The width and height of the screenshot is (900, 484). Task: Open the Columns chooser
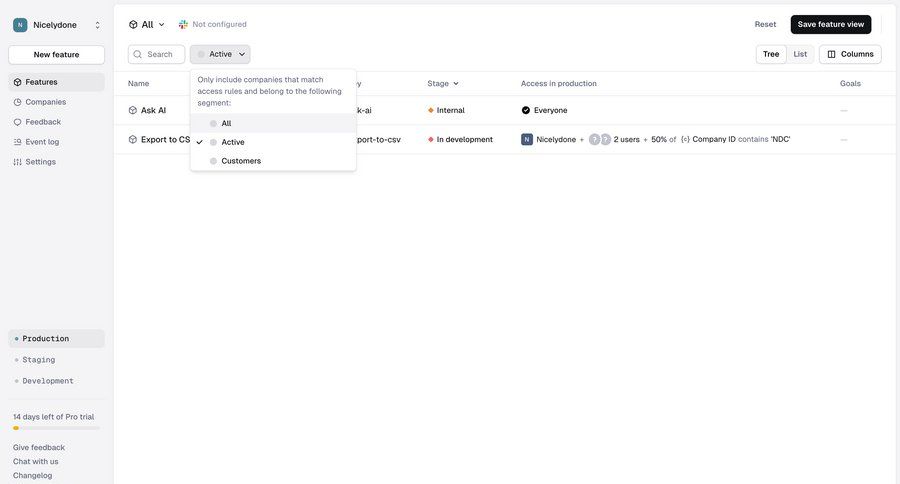tap(850, 54)
